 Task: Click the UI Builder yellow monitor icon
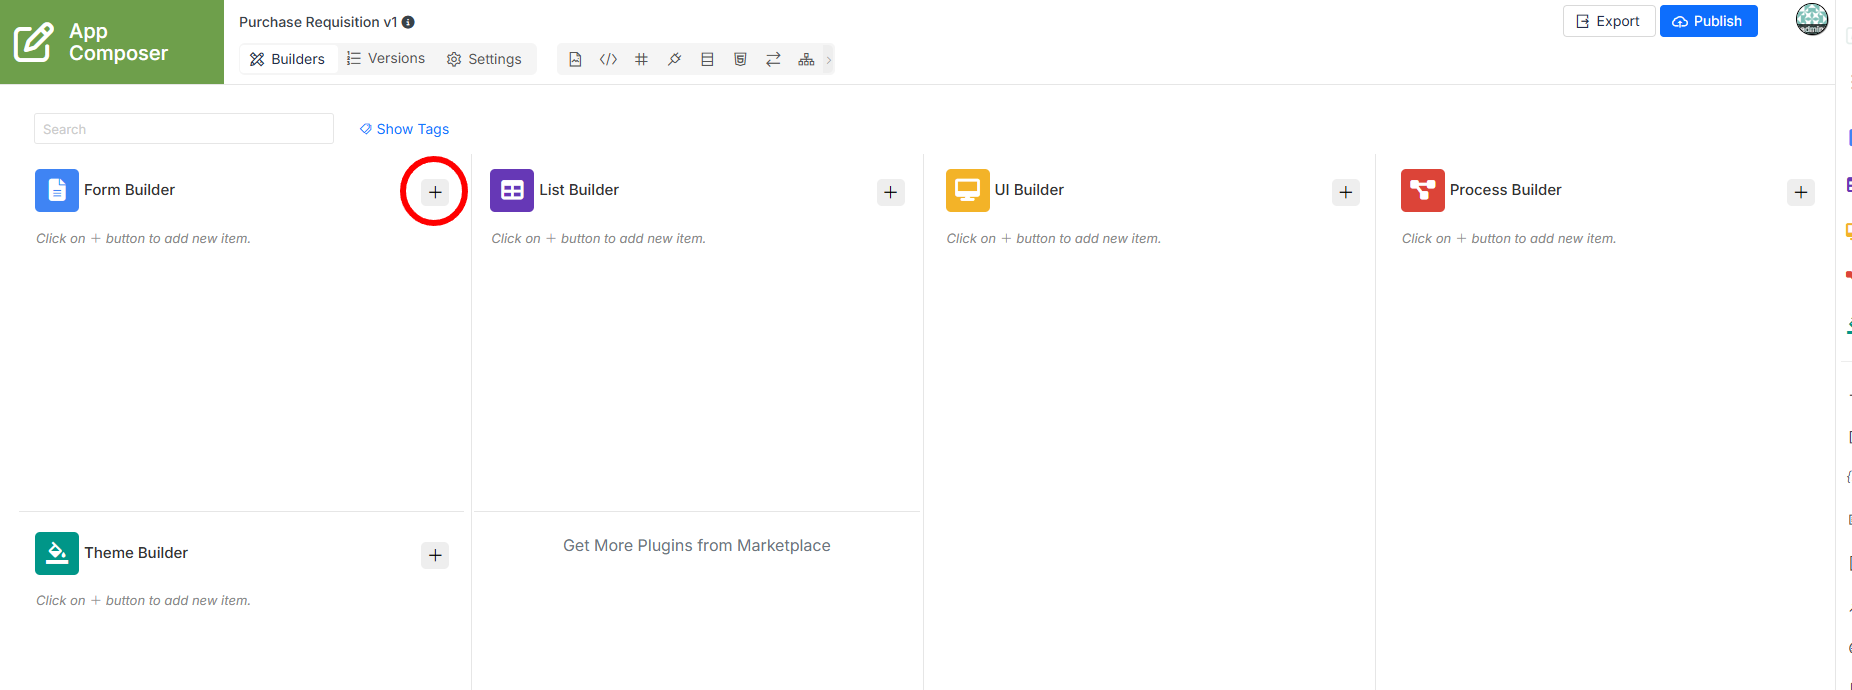967,190
